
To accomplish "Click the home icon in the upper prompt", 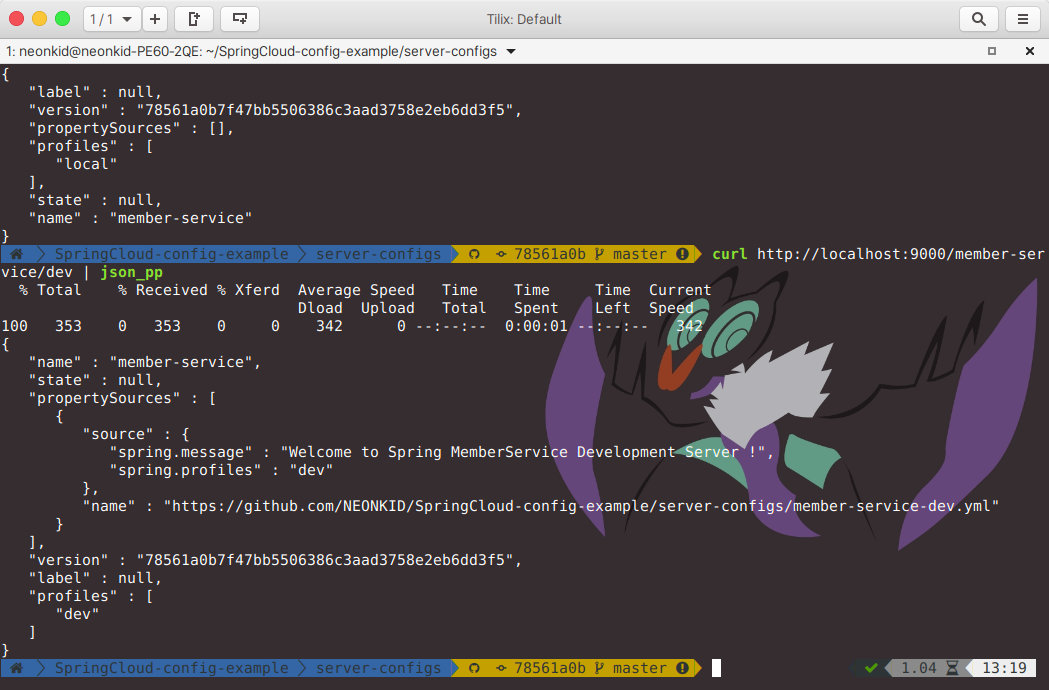I will pos(17,254).
